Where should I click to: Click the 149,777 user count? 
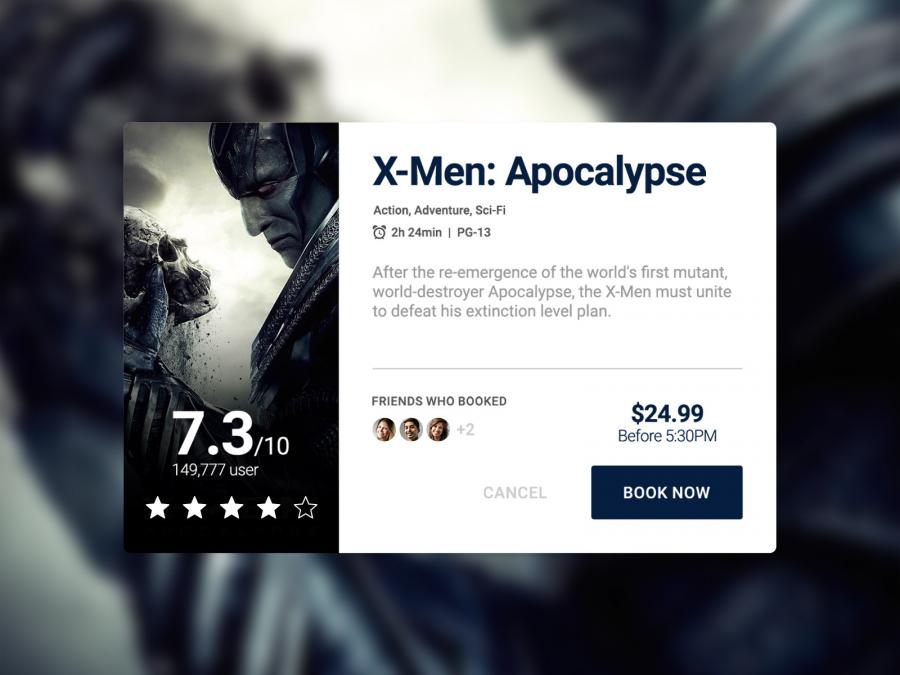coord(215,470)
